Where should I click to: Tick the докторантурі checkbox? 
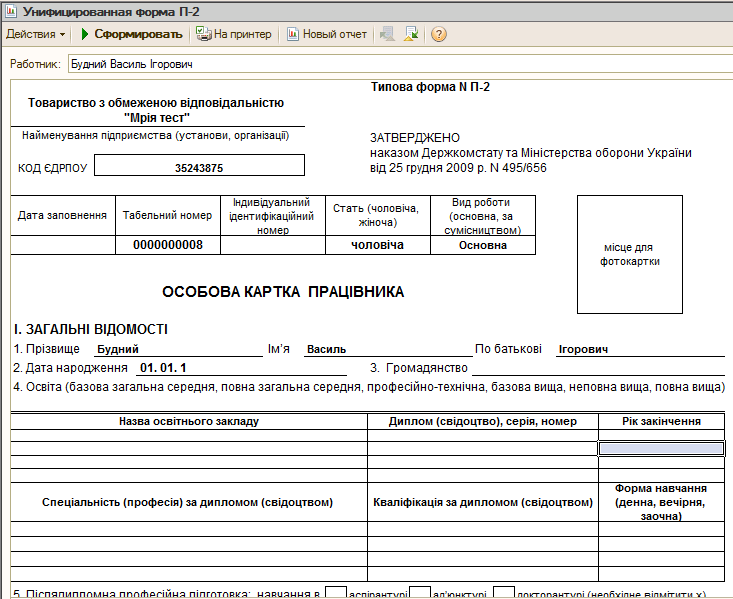pyautogui.click(x=504, y=593)
